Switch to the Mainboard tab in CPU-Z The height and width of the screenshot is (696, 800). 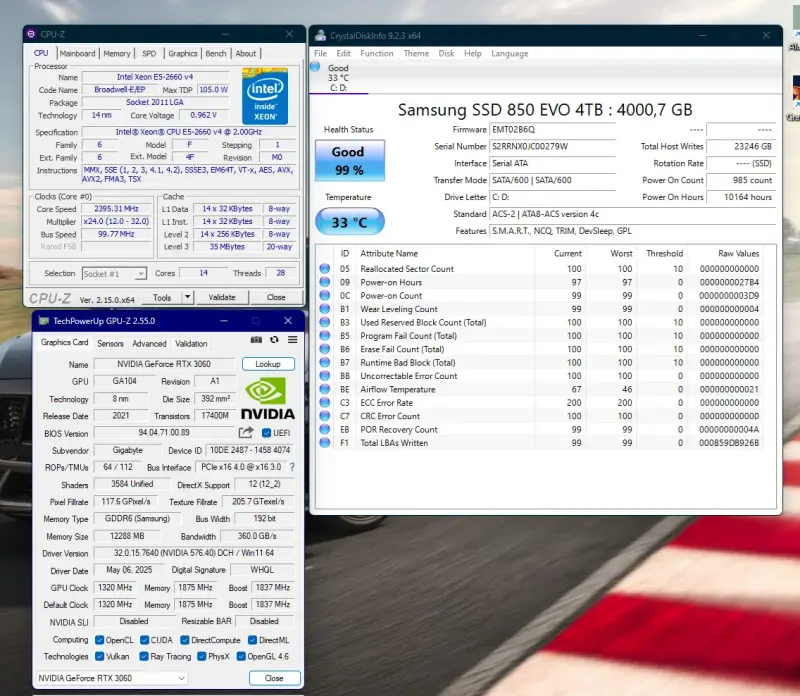pyautogui.click(x=77, y=54)
